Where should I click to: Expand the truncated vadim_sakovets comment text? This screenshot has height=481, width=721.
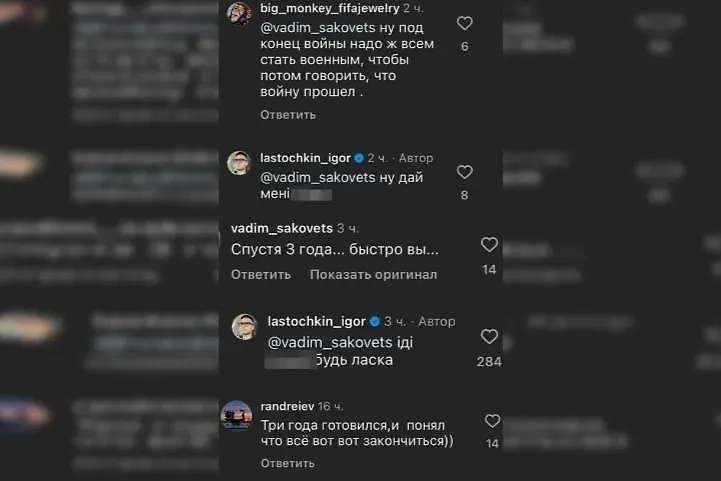pos(335,249)
